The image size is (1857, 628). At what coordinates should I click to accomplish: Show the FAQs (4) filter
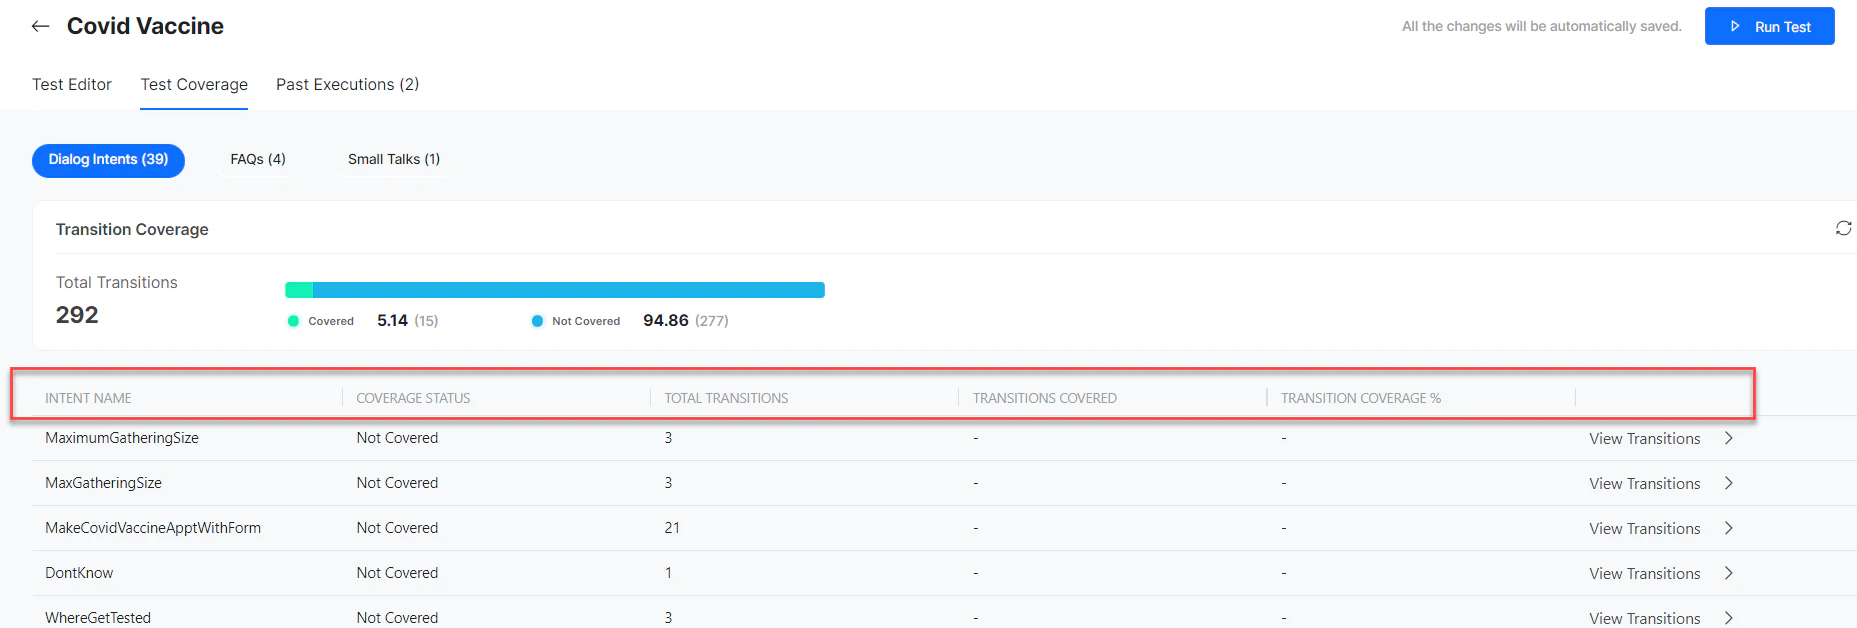pyautogui.click(x=258, y=160)
